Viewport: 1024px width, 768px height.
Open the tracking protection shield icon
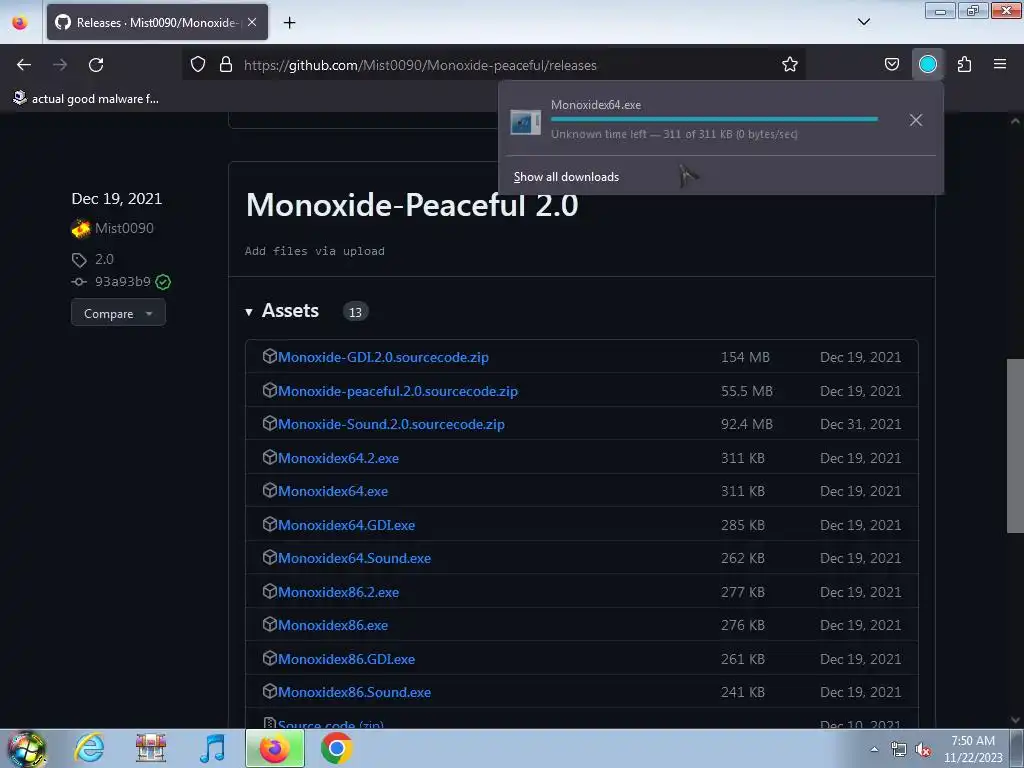click(x=198, y=64)
